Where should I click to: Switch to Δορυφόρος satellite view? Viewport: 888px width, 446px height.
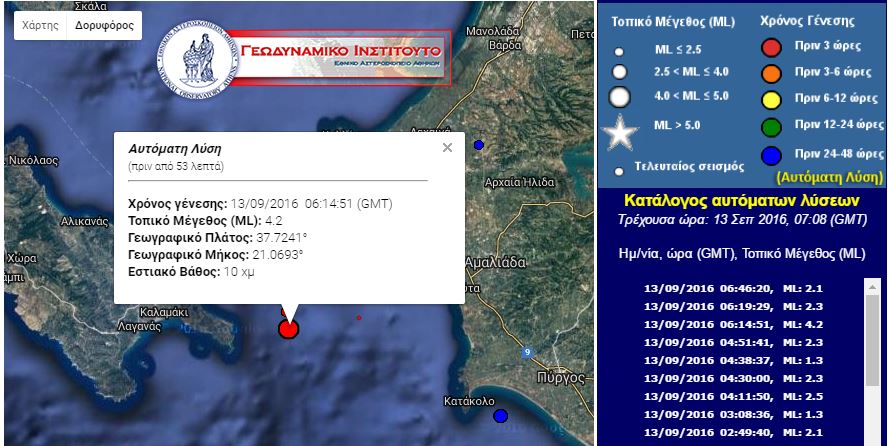(x=104, y=25)
